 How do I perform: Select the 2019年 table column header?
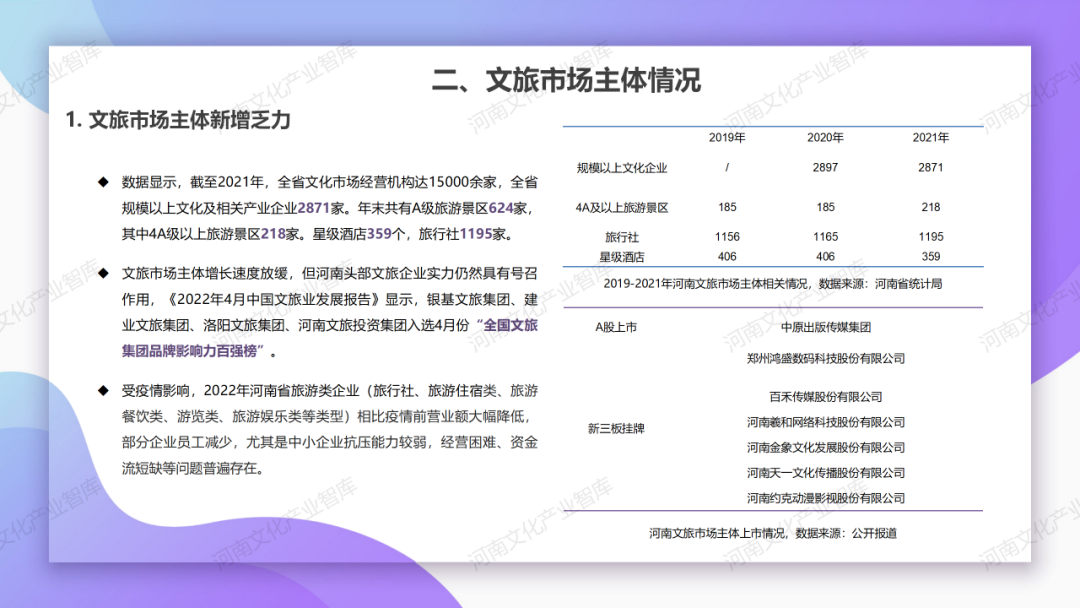tap(726, 137)
